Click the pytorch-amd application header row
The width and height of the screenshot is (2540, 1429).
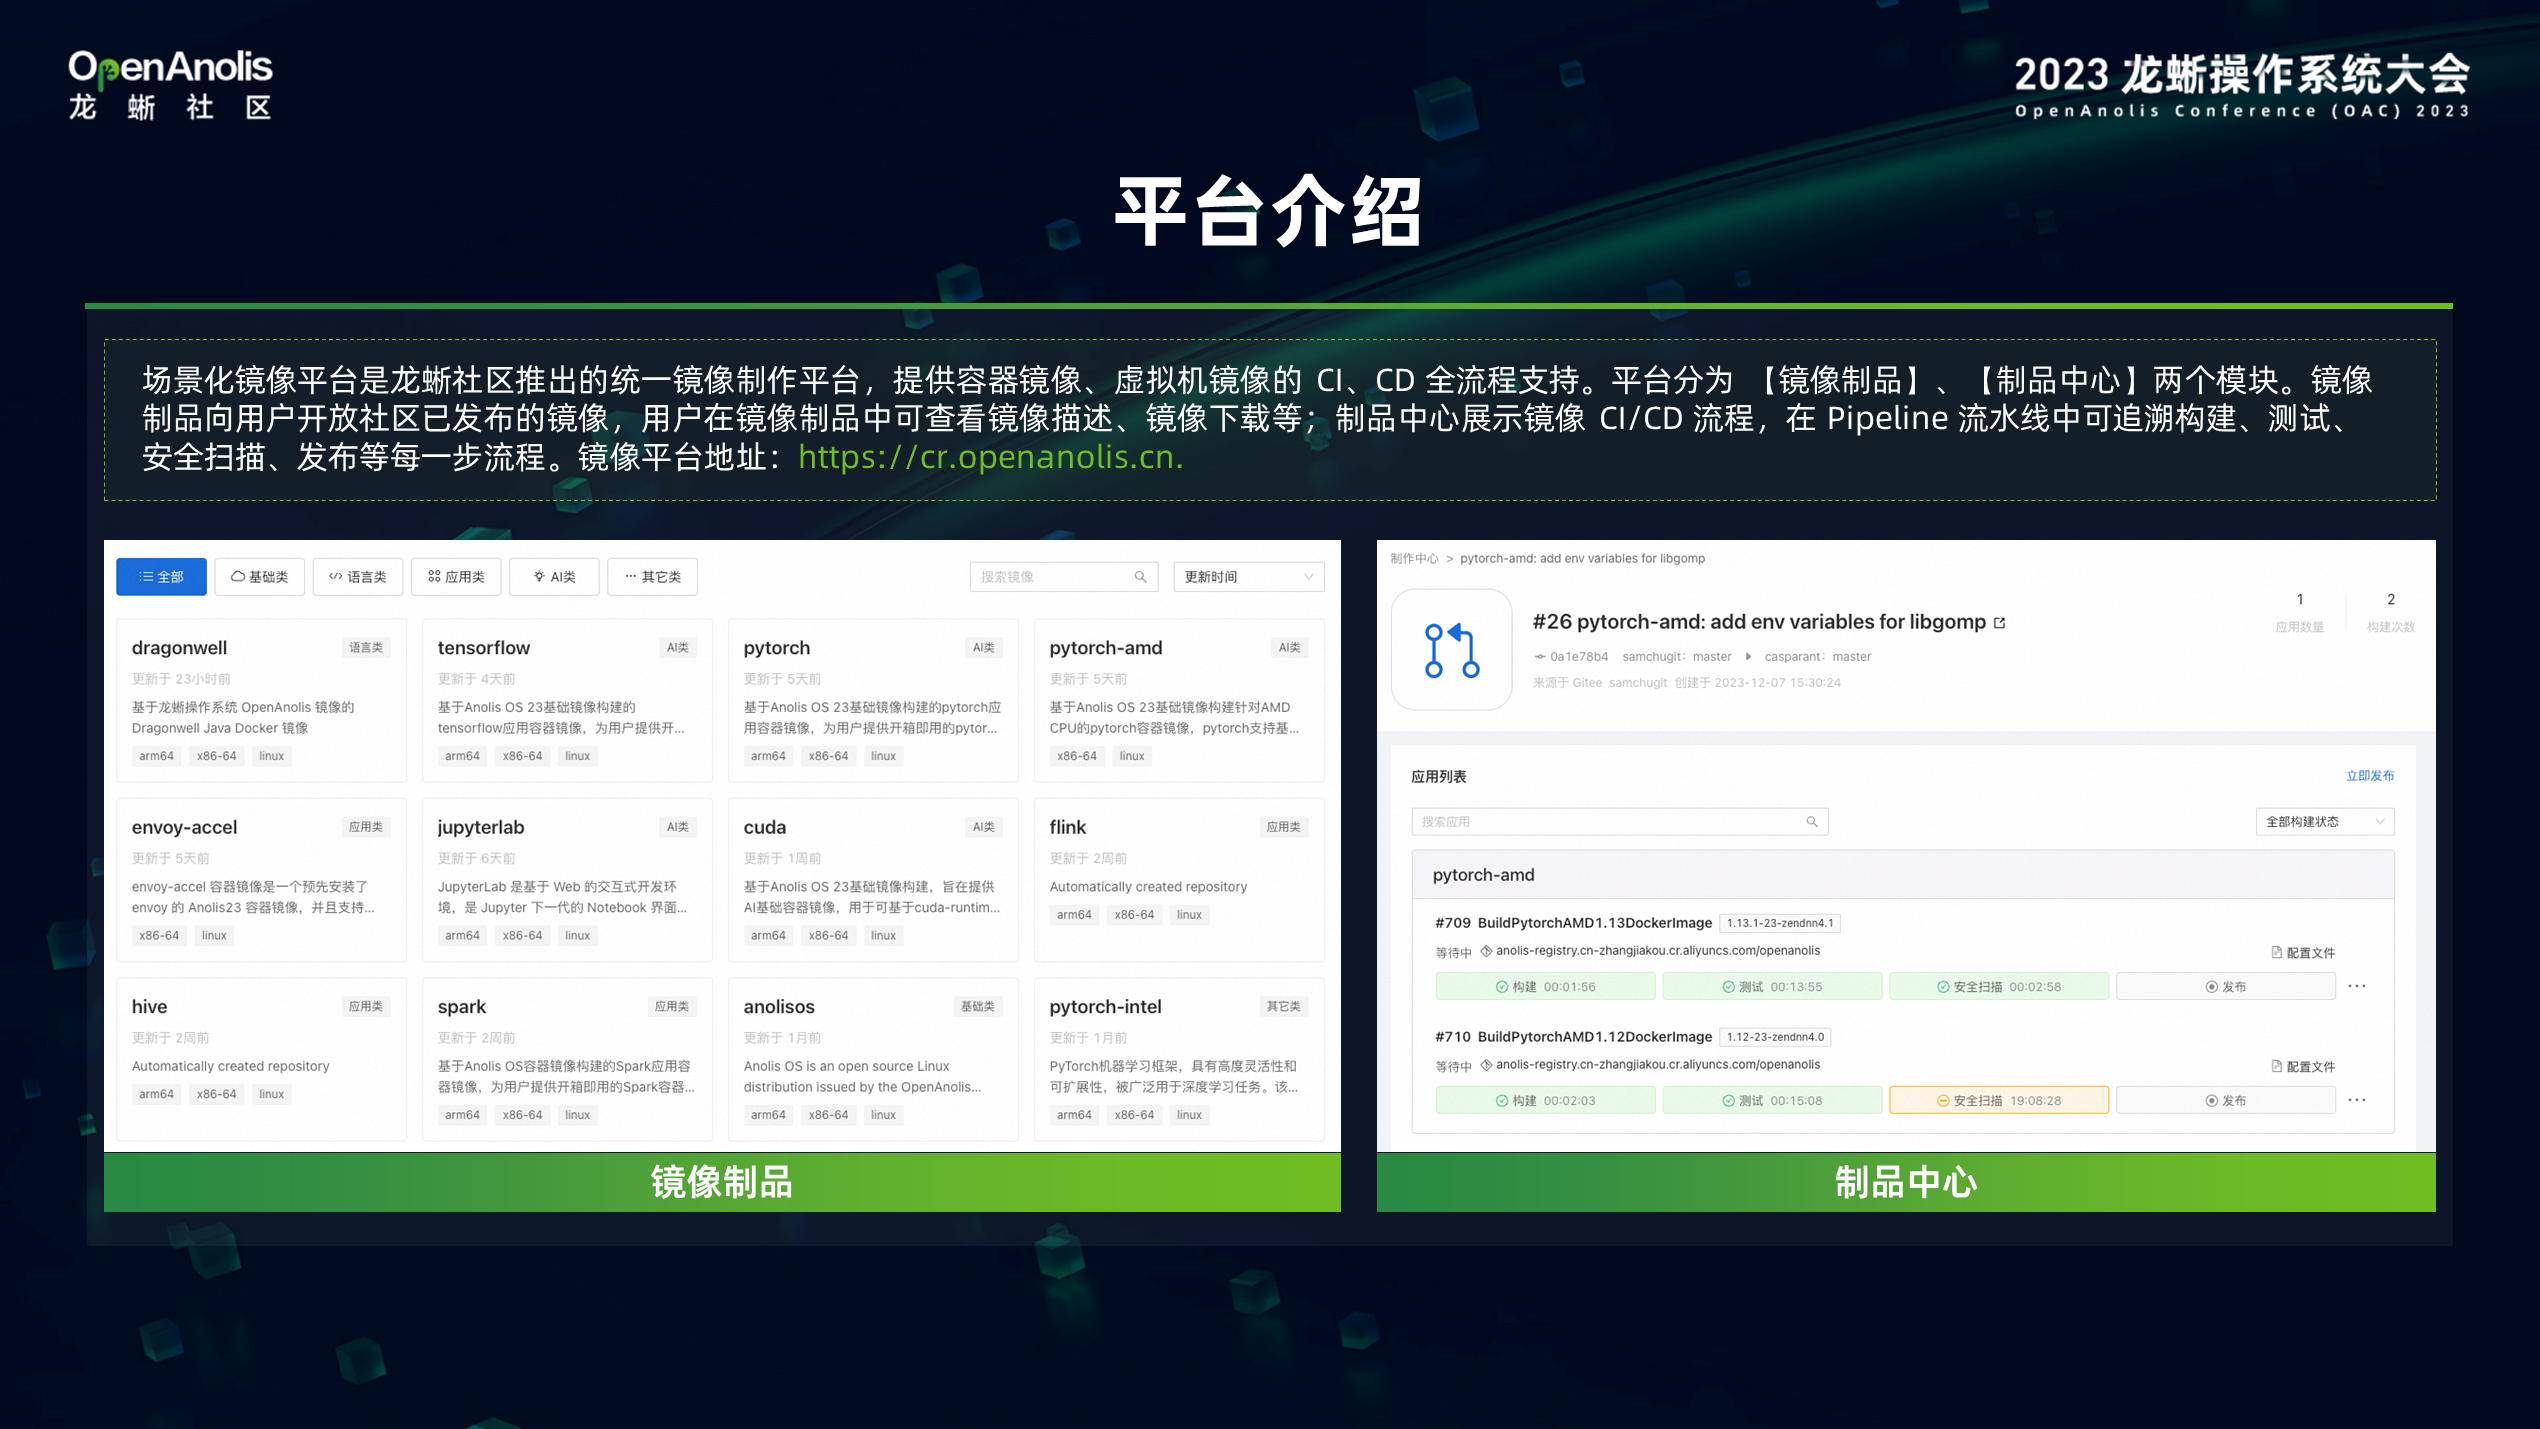1903,875
